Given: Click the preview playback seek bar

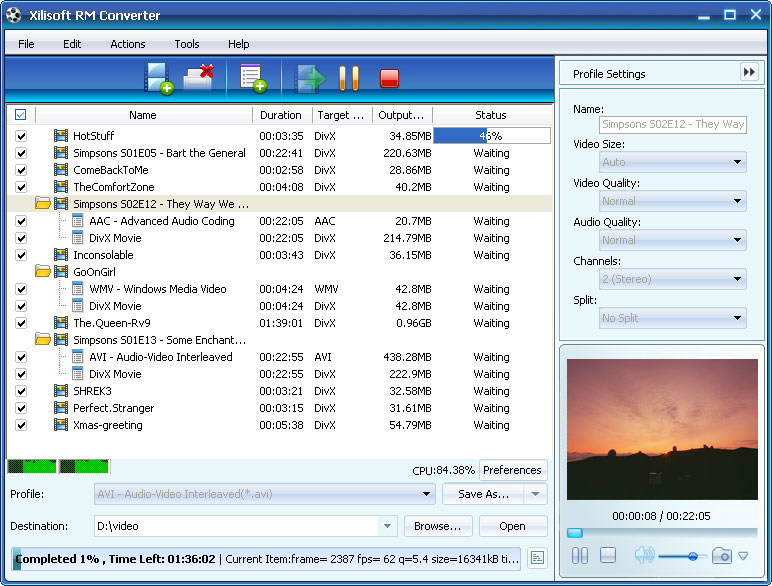Looking at the screenshot, I should [662, 533].
